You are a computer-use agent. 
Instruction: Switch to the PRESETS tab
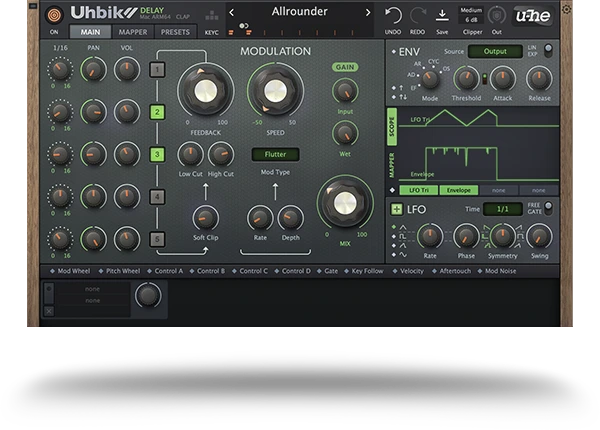coord(175,32)
